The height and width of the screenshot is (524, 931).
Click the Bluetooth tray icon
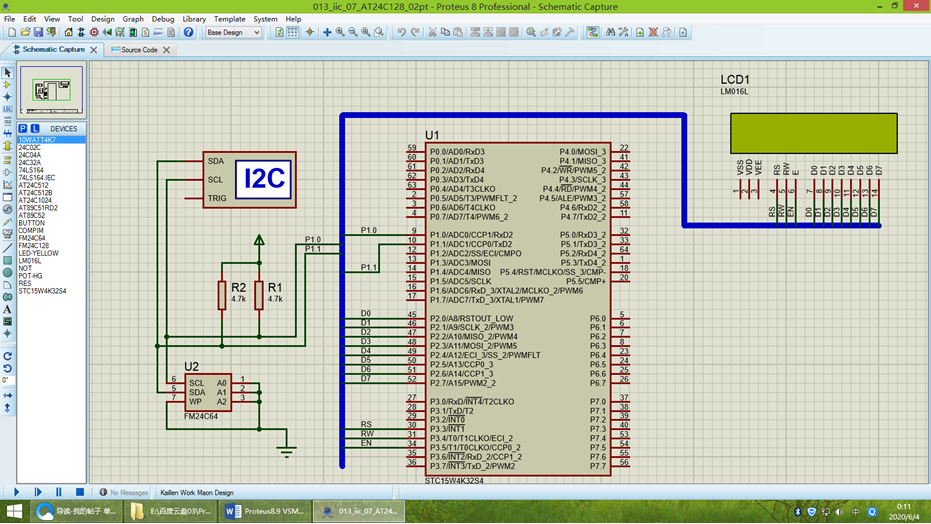(x=797, y=512)
